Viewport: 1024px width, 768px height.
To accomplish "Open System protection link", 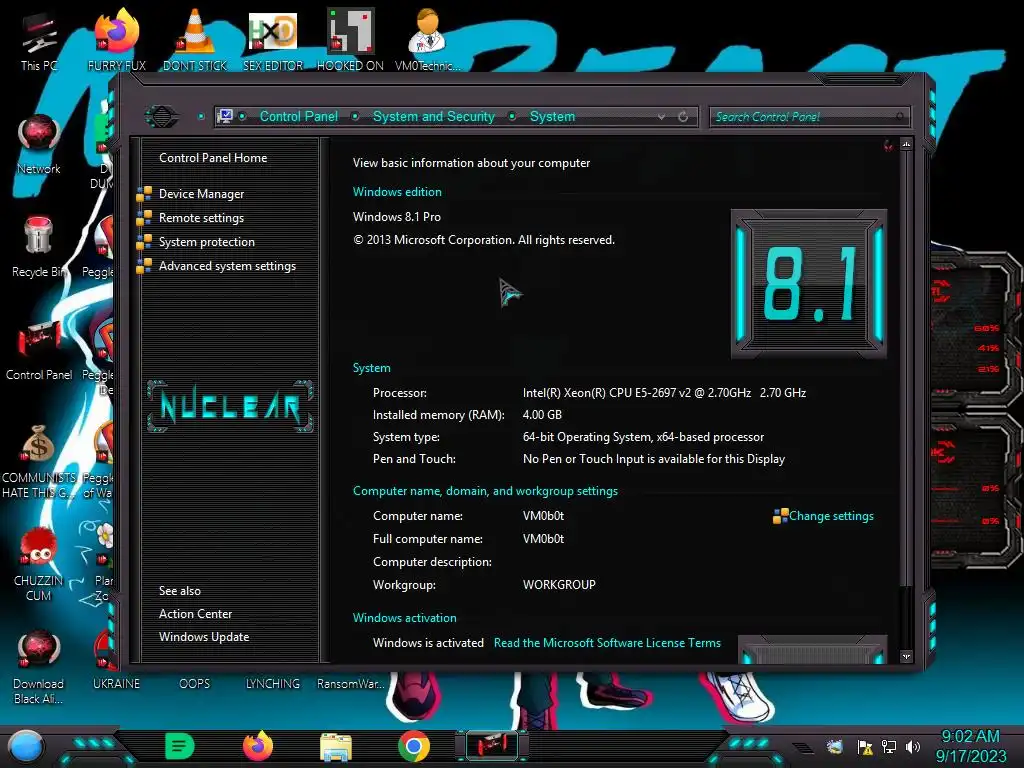I will 206,242.
